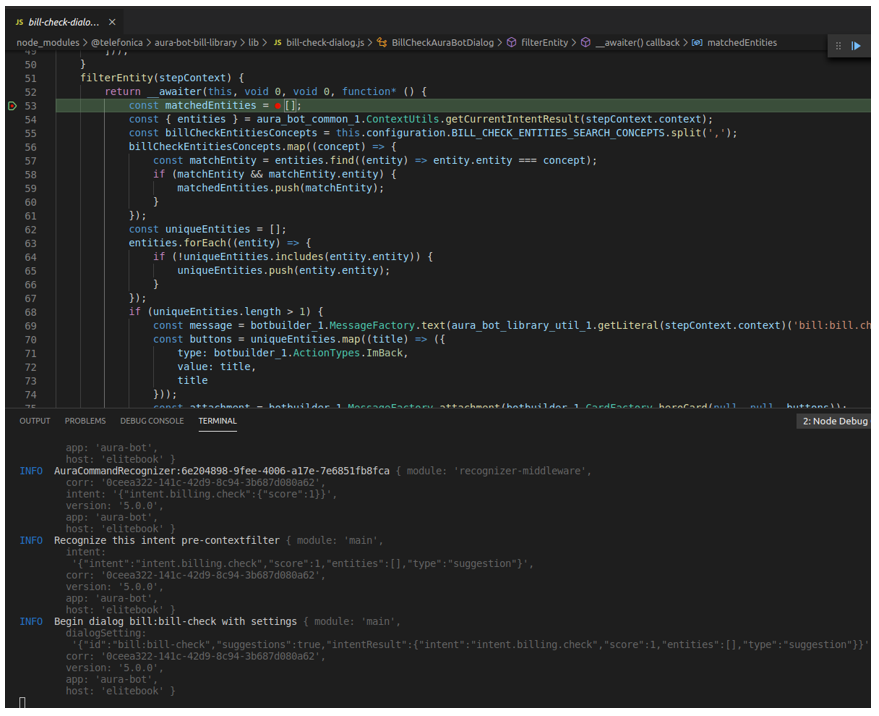
Task: Open bill-check-dialog.js breadcrumb segment
Action: (325, 43)
